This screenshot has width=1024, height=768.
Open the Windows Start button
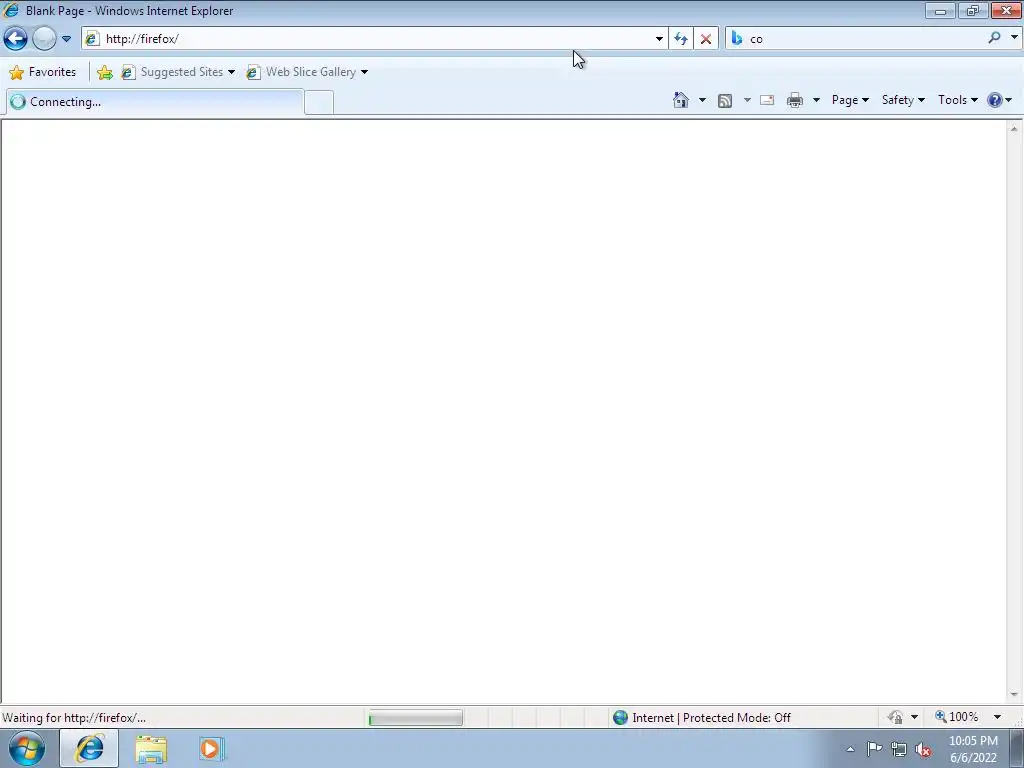[27, 748]
